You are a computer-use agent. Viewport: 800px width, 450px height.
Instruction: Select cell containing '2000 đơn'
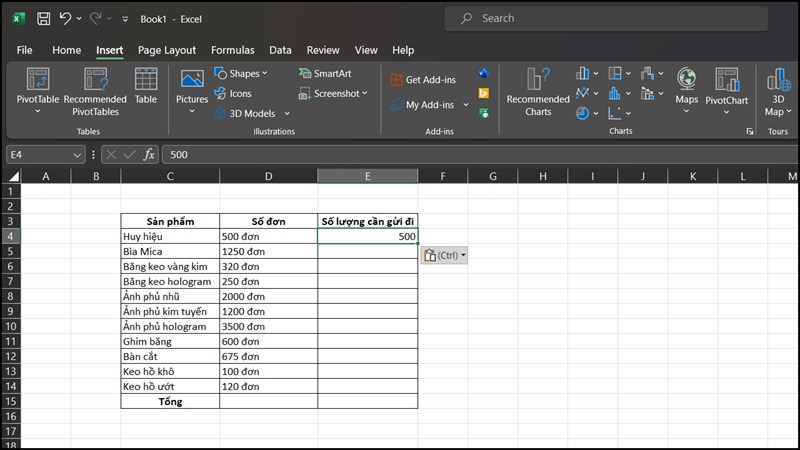point(268,296)
